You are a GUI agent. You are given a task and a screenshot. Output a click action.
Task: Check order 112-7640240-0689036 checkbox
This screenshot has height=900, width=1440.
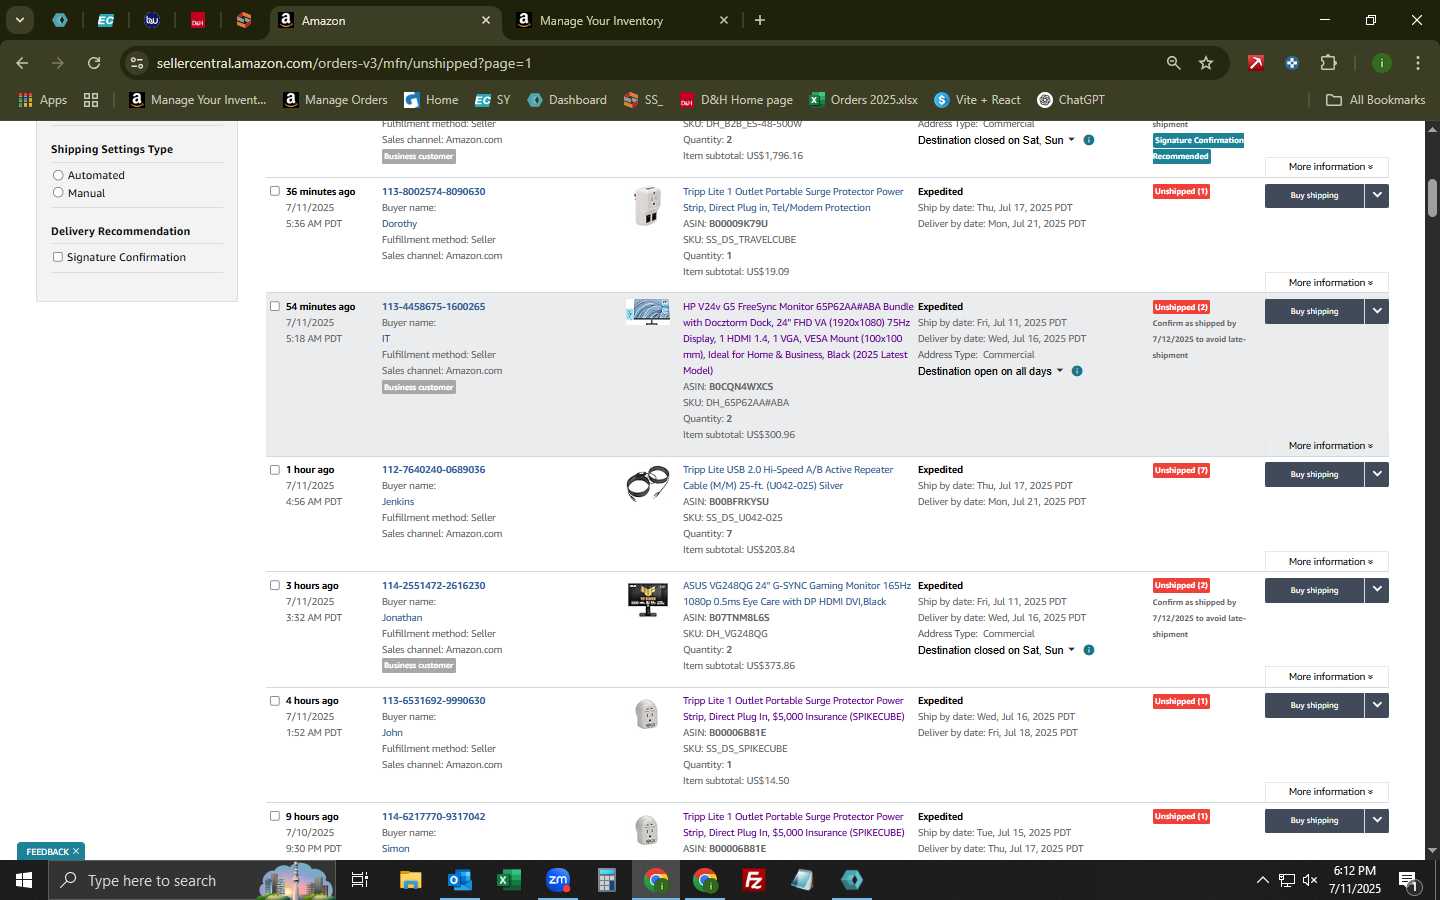point(275,469)
